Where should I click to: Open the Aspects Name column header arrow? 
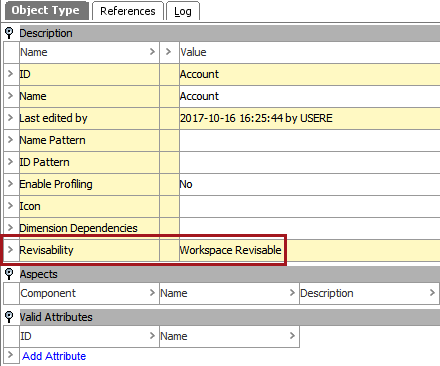tap(292, 293)
